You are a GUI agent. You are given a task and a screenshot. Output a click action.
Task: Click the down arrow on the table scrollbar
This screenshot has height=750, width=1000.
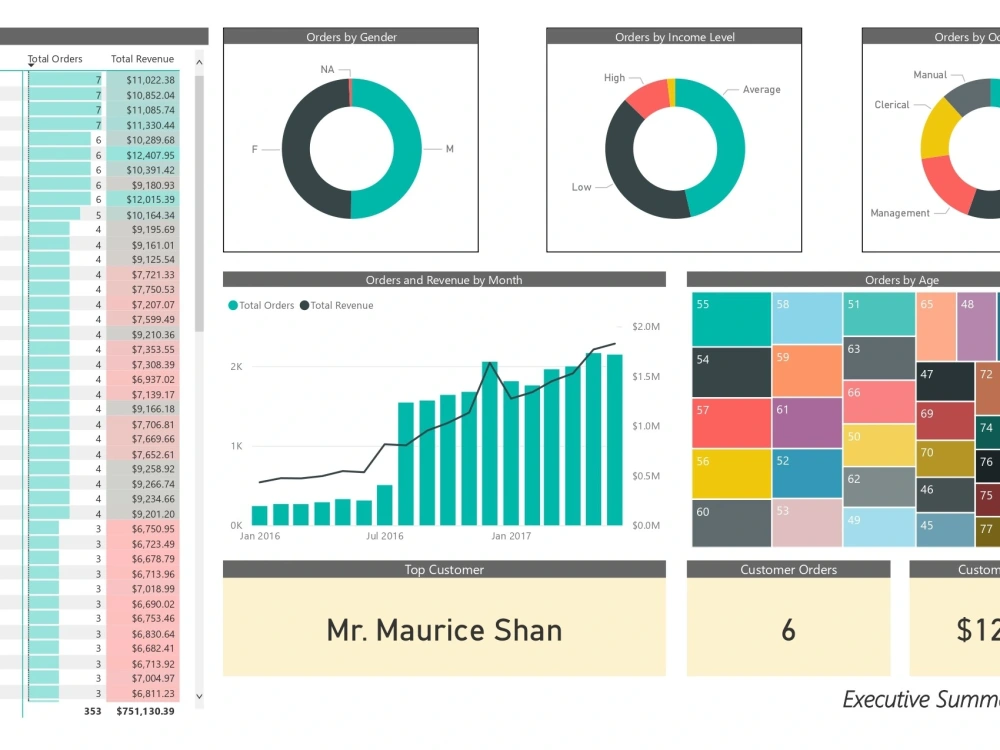point(199,695)
